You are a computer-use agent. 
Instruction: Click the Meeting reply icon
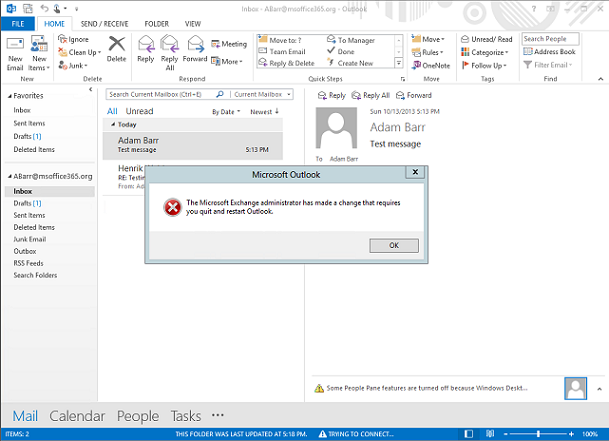click(215, 44)
